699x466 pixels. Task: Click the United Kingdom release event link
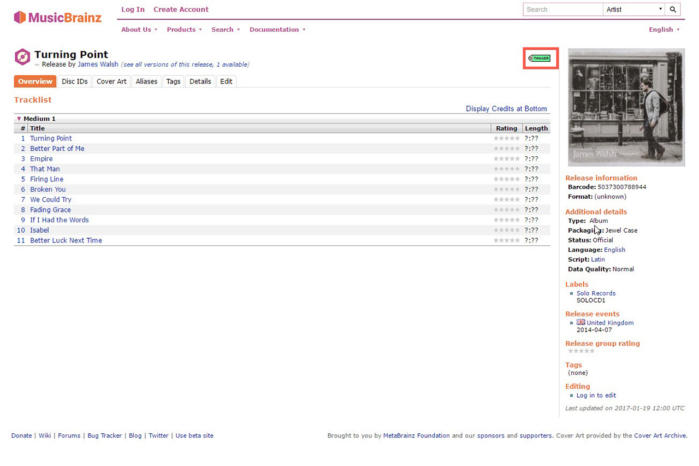pos(610,322)
